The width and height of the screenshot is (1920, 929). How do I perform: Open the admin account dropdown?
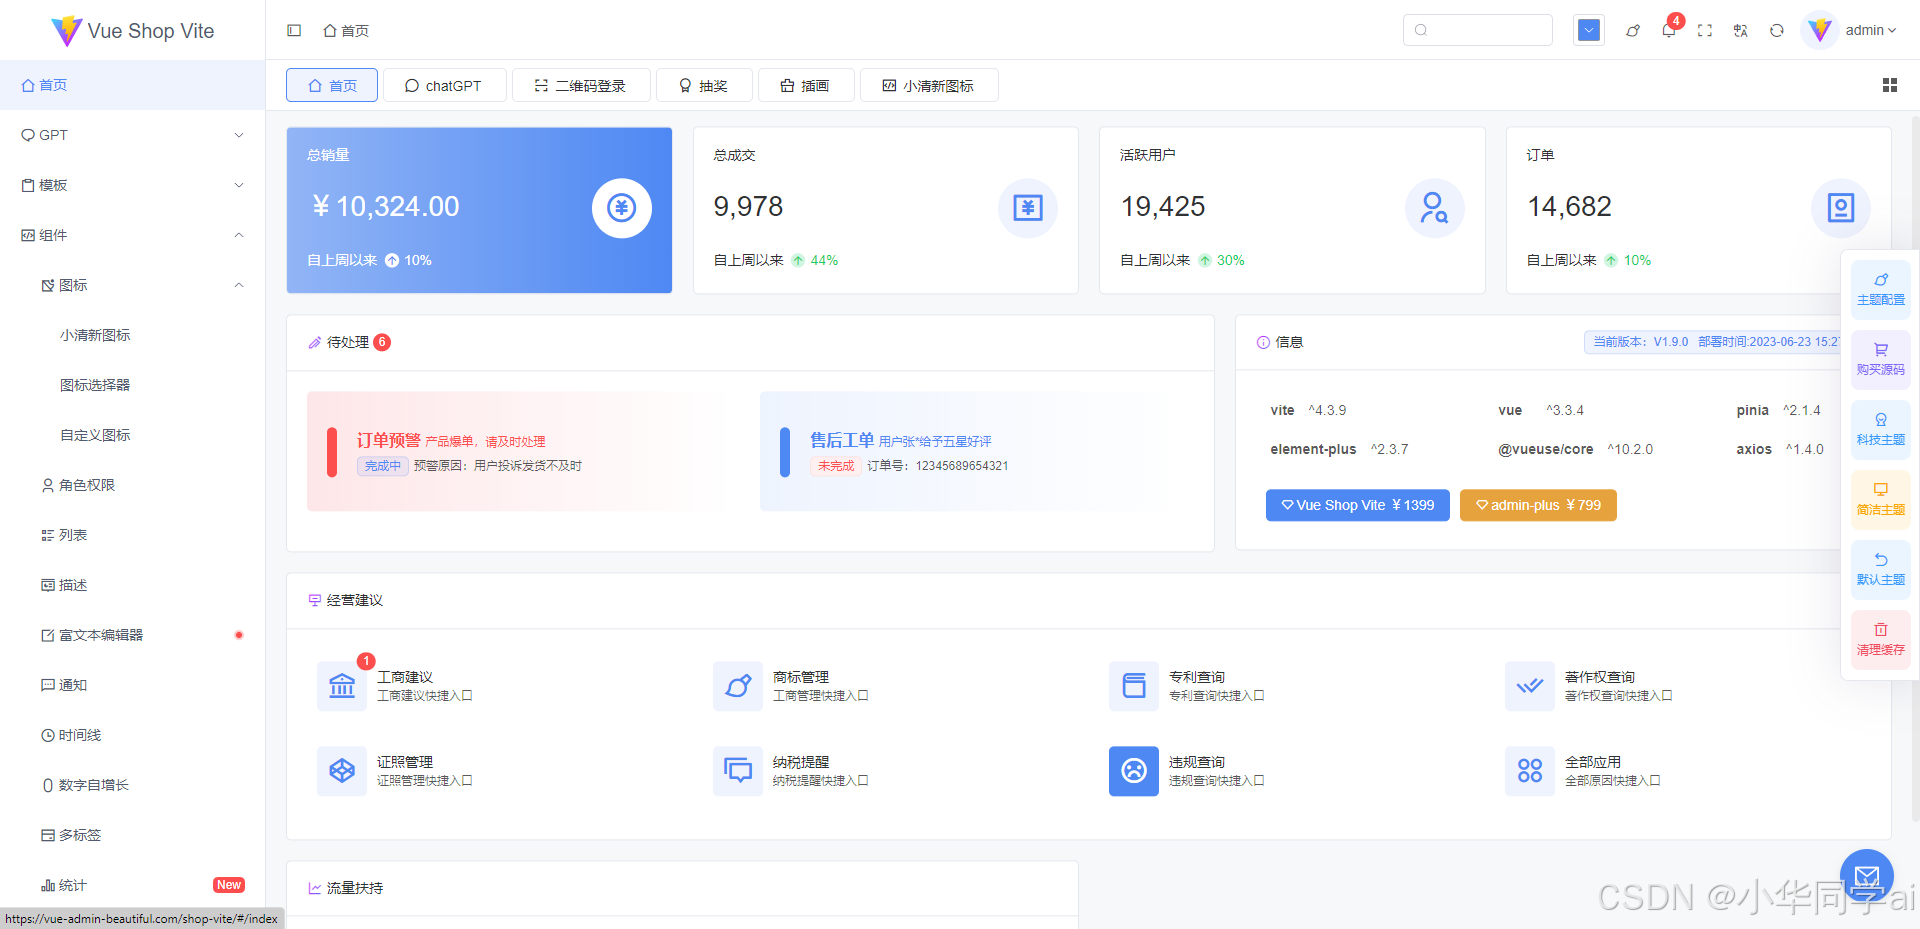(x=1862, y=30)
